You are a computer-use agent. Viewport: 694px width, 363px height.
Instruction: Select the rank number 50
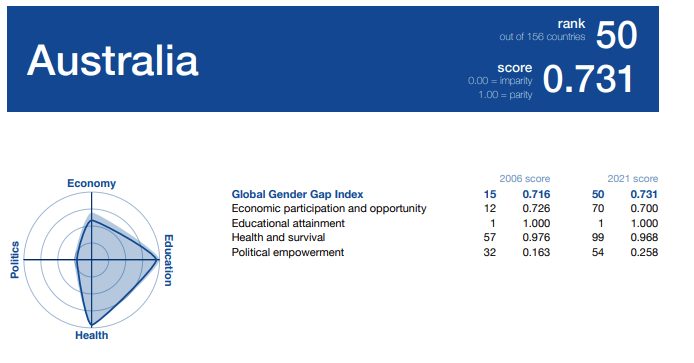[x=616, y=35]
